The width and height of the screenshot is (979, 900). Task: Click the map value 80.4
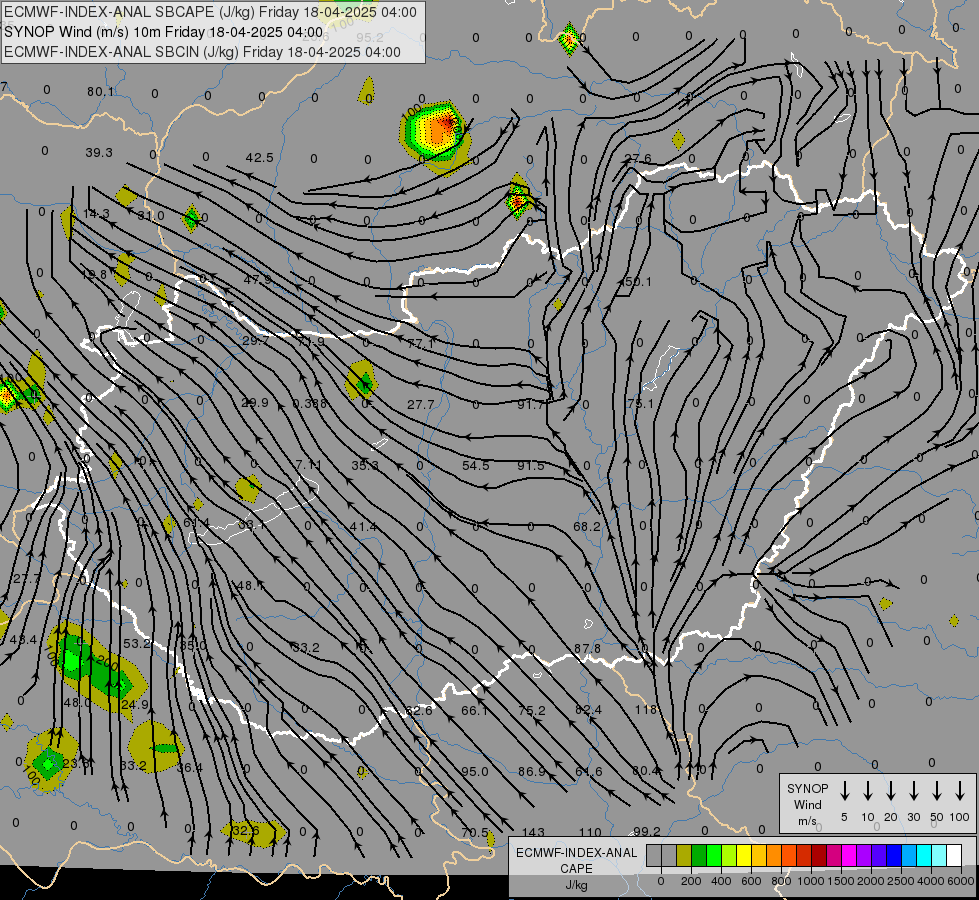coord(646,771)
